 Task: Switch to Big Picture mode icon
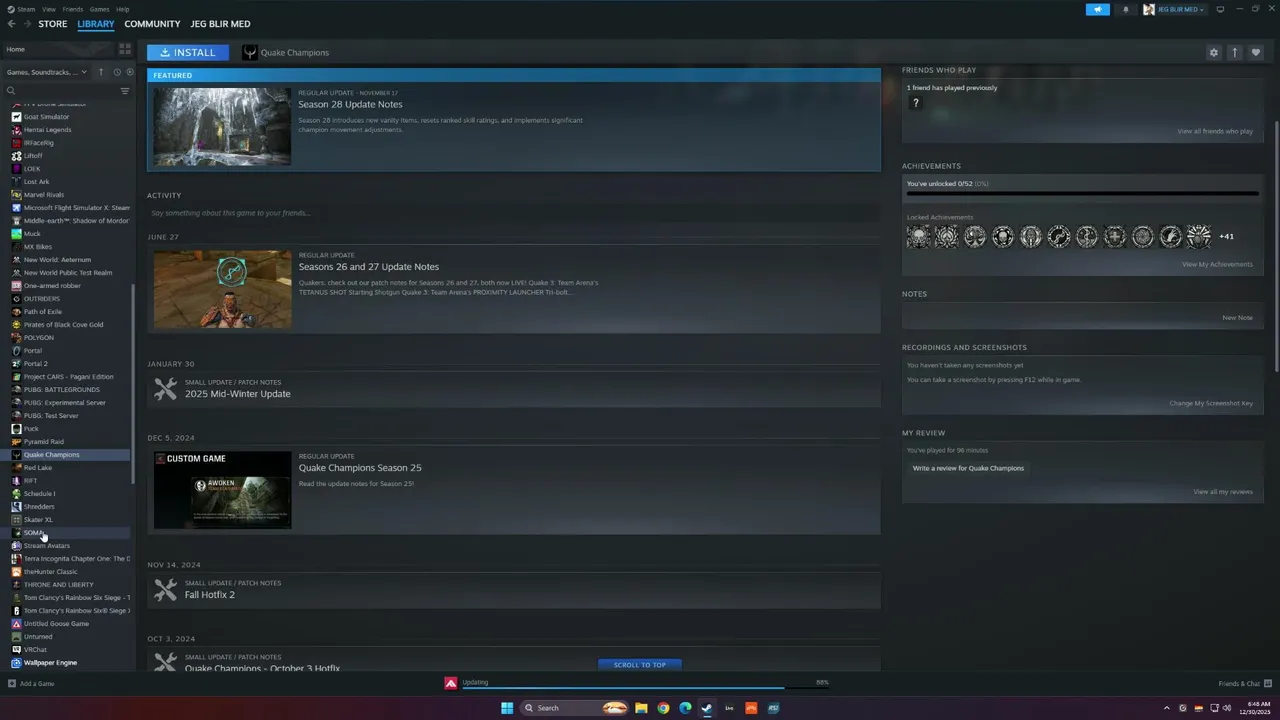[x=1220, y=9]
